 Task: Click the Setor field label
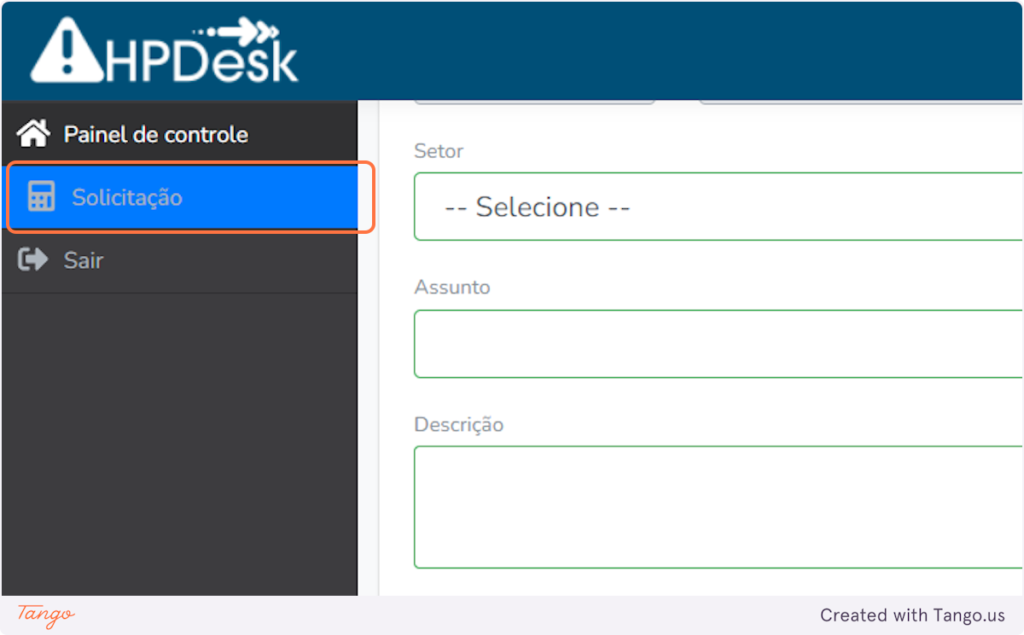tap(438, 151)
